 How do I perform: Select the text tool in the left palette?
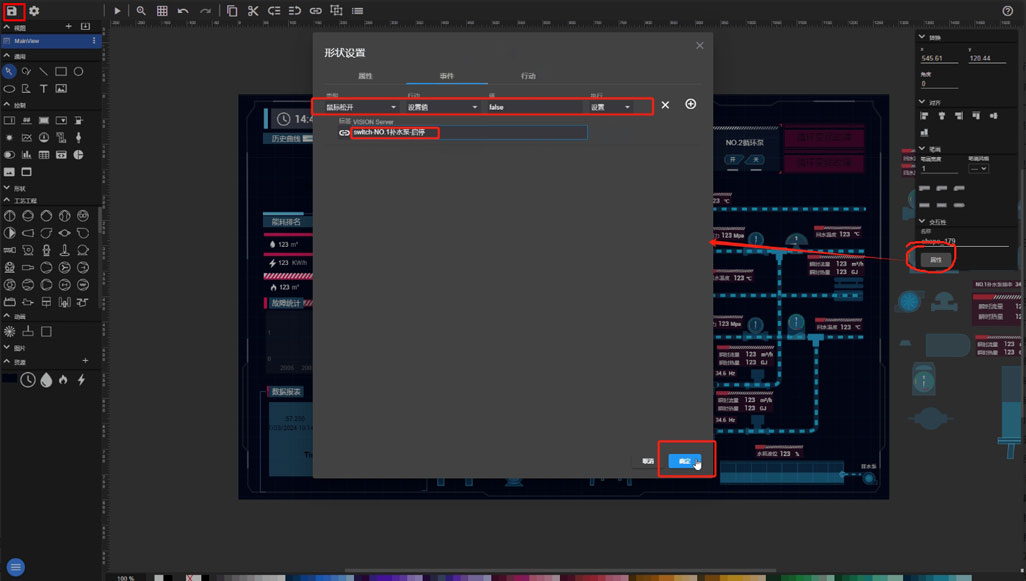click(x=44, y=88)
